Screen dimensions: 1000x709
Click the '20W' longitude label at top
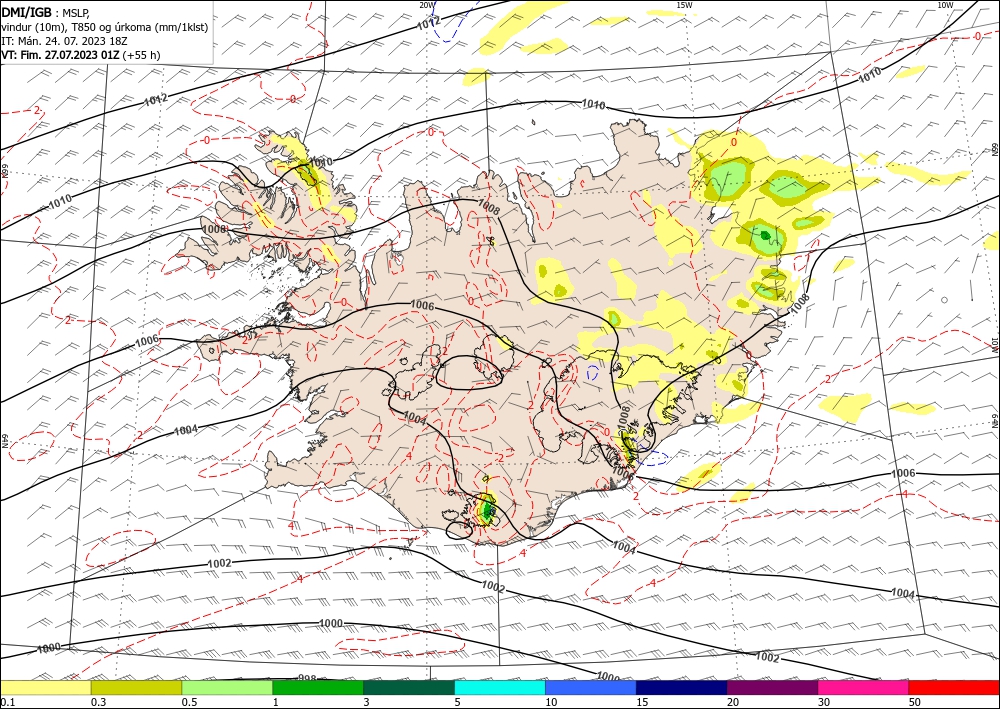tap(427, 5)
